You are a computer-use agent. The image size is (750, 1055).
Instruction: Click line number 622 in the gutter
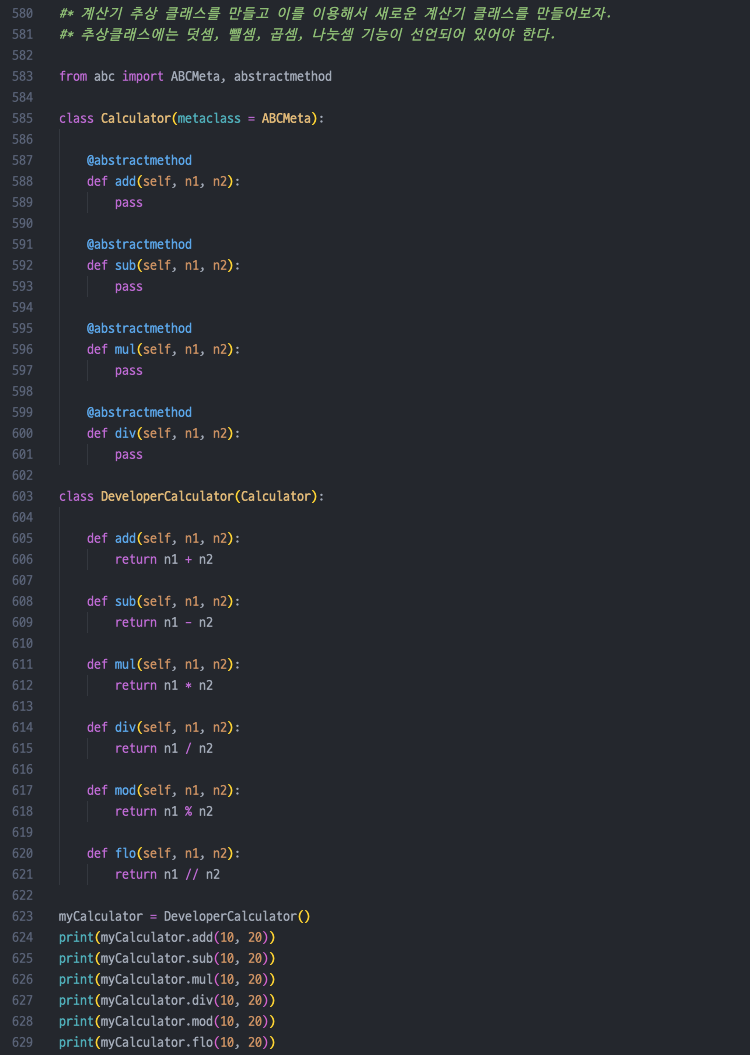point(22,896)
